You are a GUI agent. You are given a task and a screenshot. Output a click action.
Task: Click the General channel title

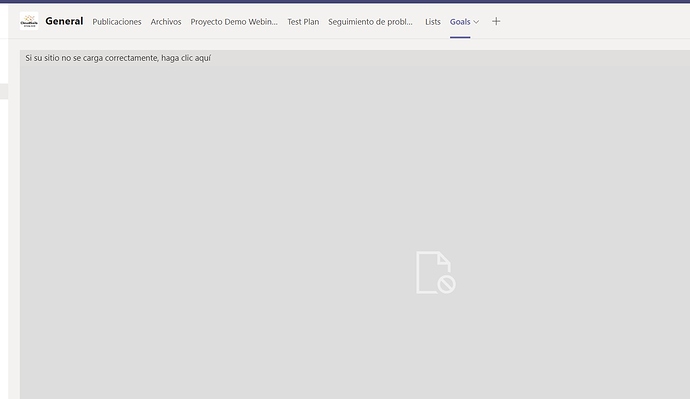64,21
